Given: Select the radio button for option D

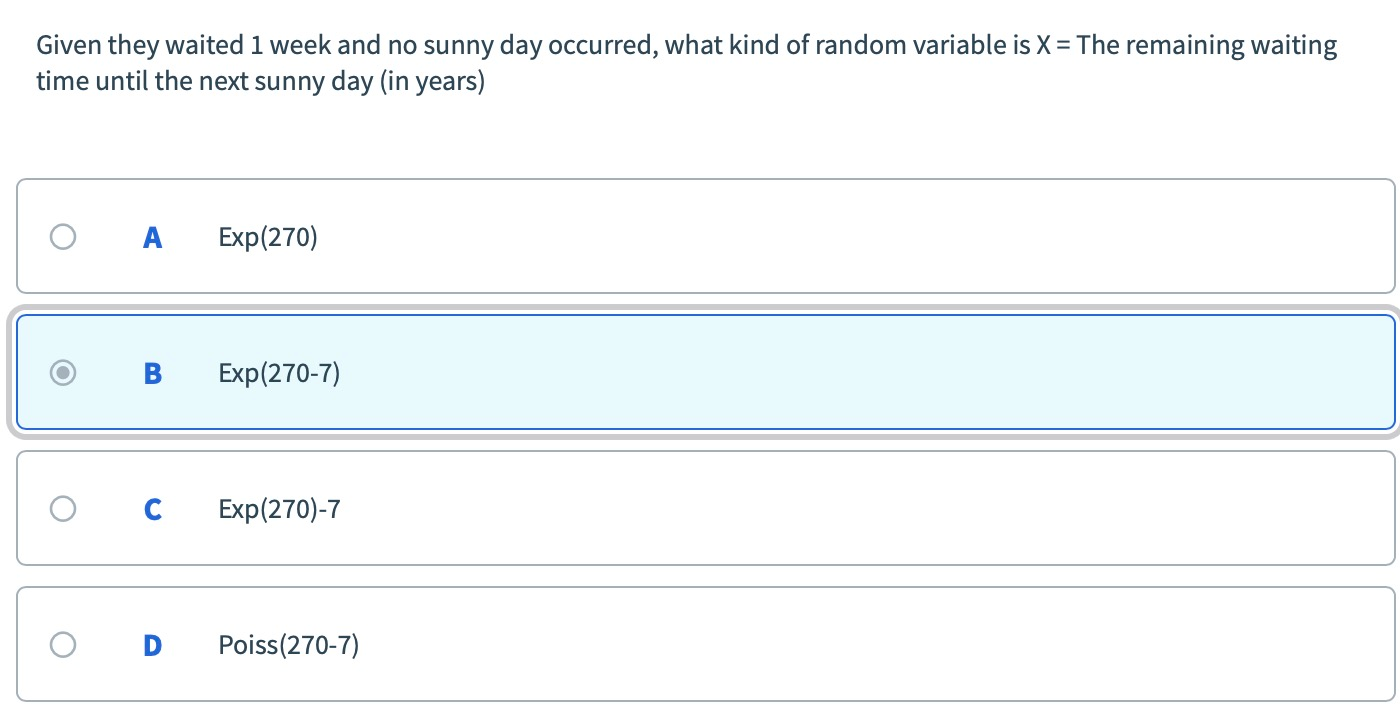Looking at the screenshot, I should [63, 645].
